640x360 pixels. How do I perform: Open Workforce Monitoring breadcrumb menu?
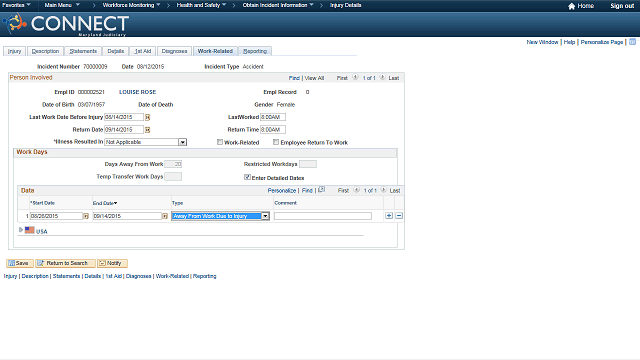(131, 5)
